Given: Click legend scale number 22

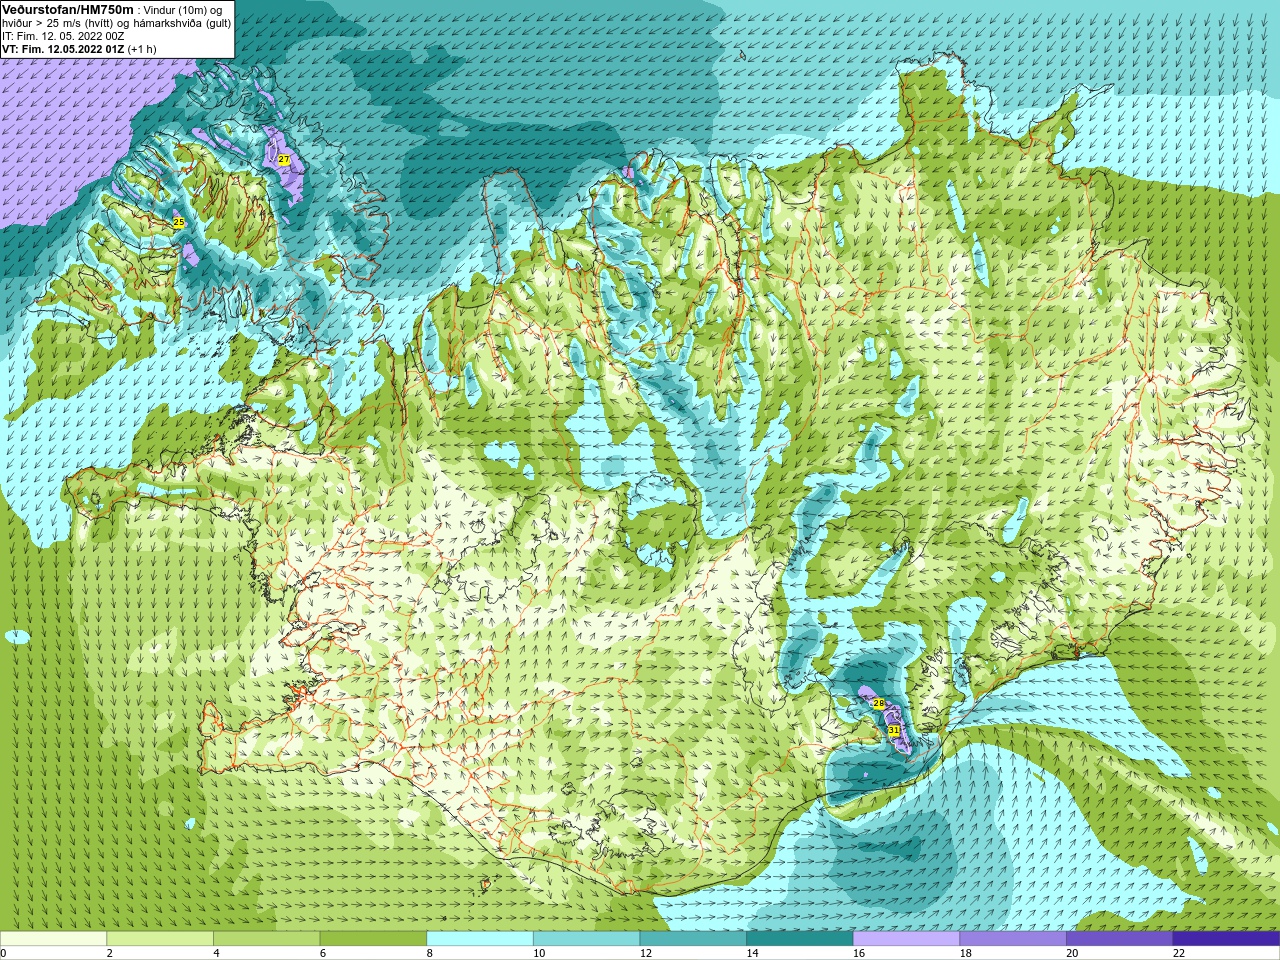Looking at the screenshot, I should coord(1179,953).
